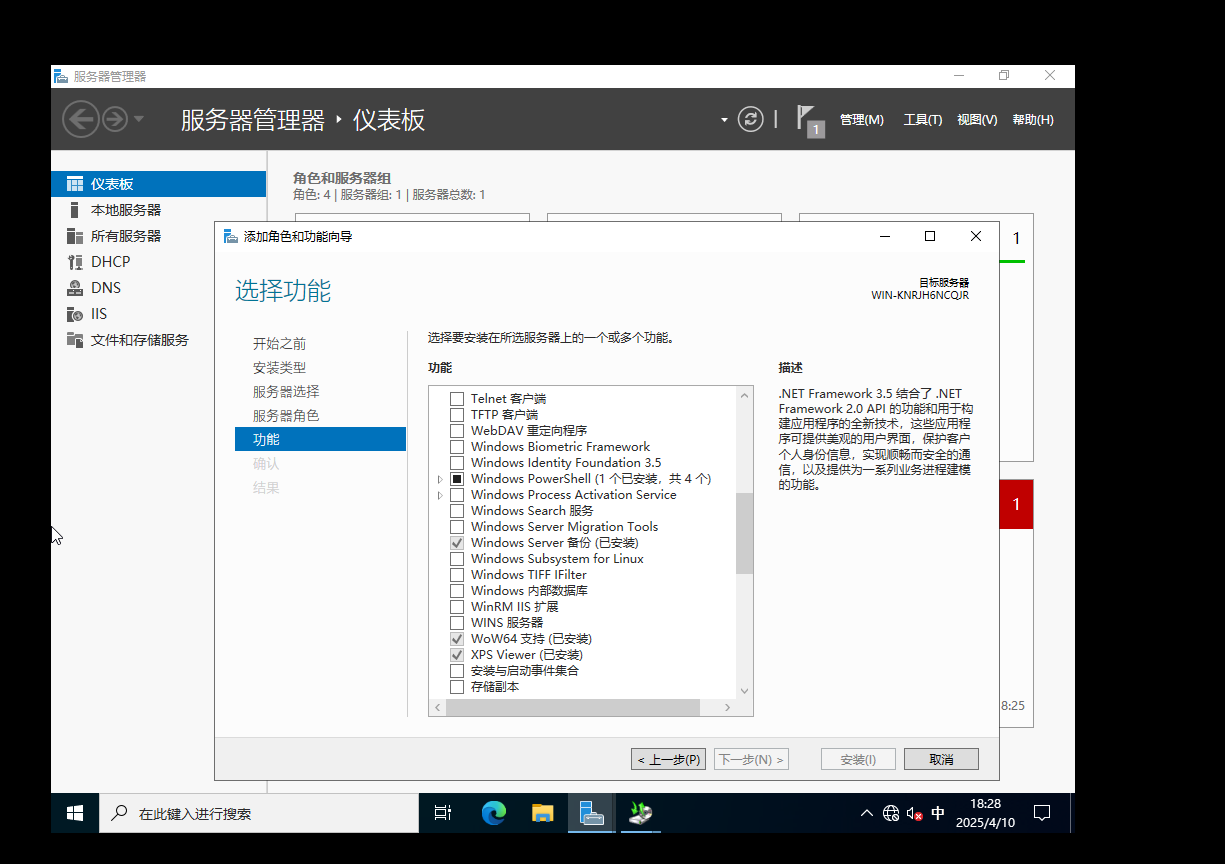Go to 服务器角色 wizard step
The height and width of the screenshot is (864, 1225).
click(286, 416)
